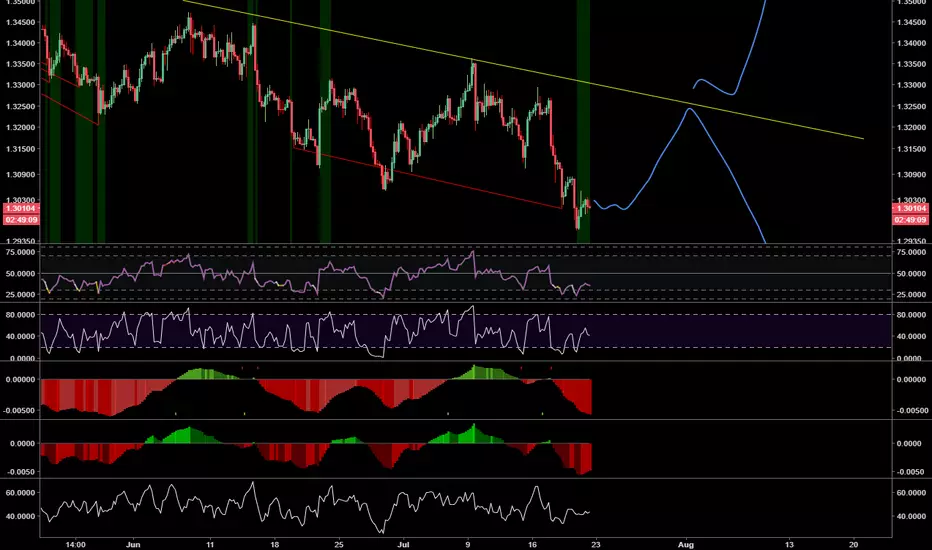Screen dimensions: 932x550
Task: Click 1.33000 on the right price axis
Action: [911, 85]
